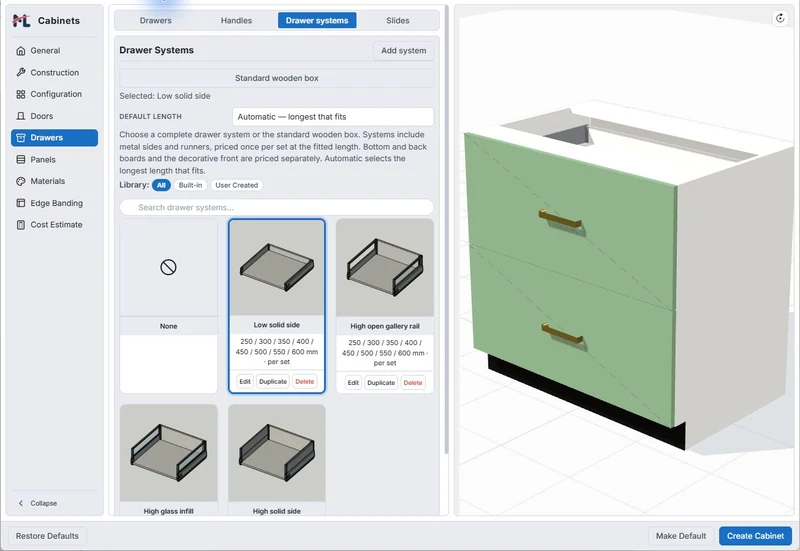Click the top drawer brass handle in preview
The height and width of the screenshot is (551, 800).
[x=560, y=219]
